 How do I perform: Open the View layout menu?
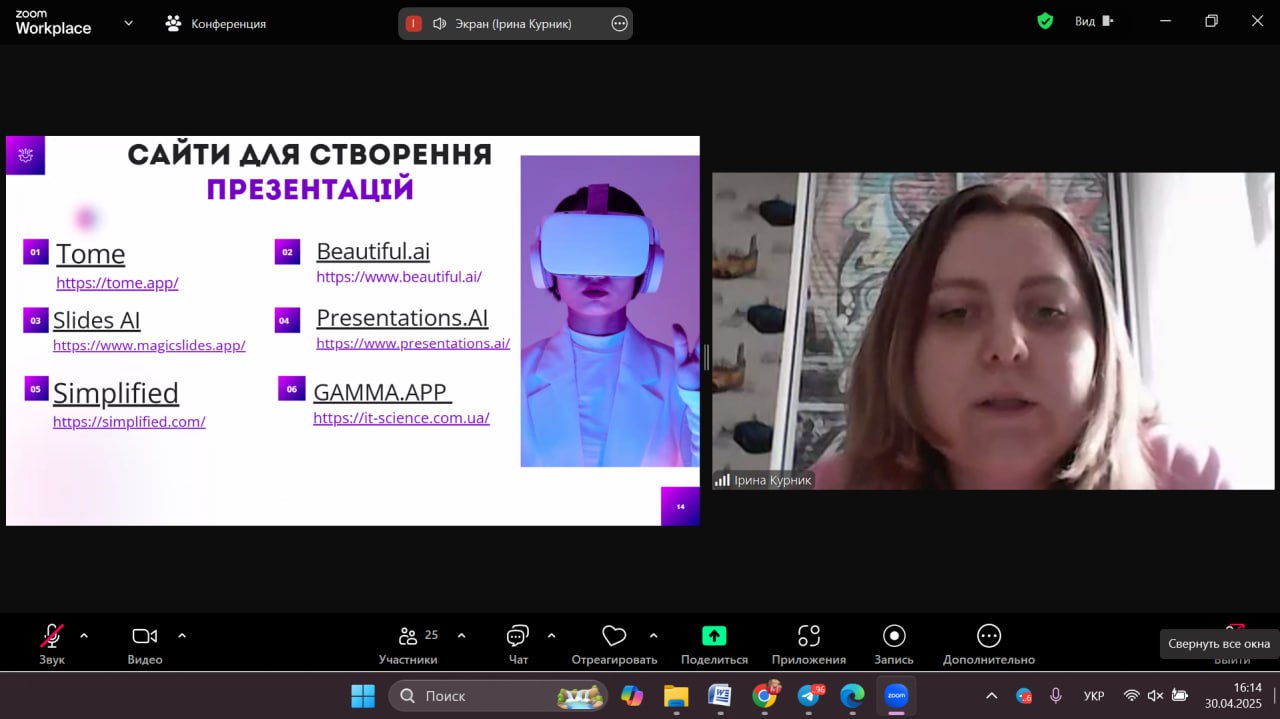click(1093, 21)
